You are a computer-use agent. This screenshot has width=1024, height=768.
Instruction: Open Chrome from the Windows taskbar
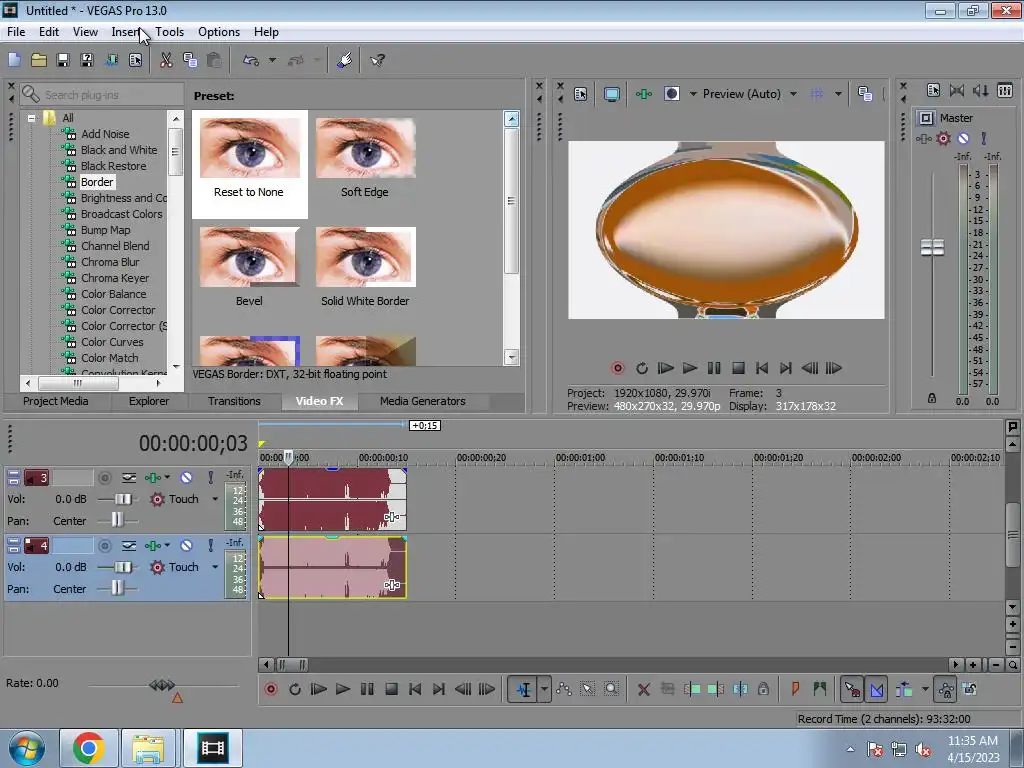pos(88,748)
